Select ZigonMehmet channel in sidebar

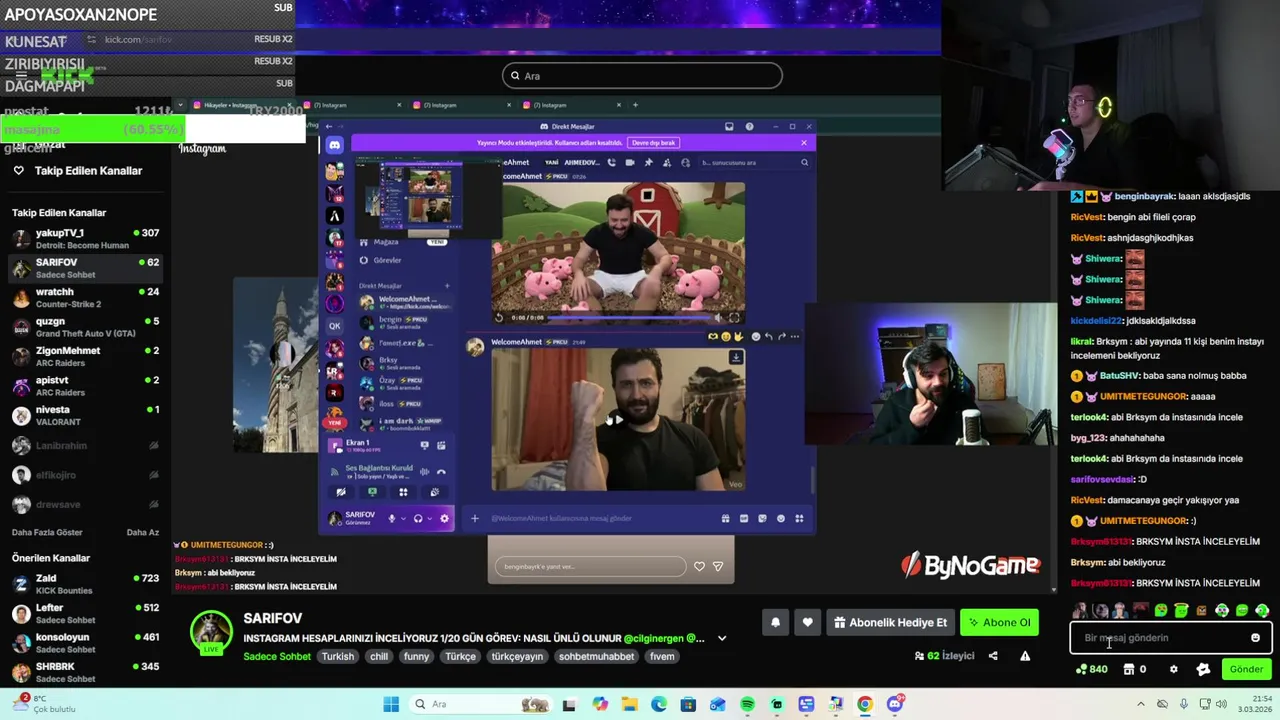85,356
